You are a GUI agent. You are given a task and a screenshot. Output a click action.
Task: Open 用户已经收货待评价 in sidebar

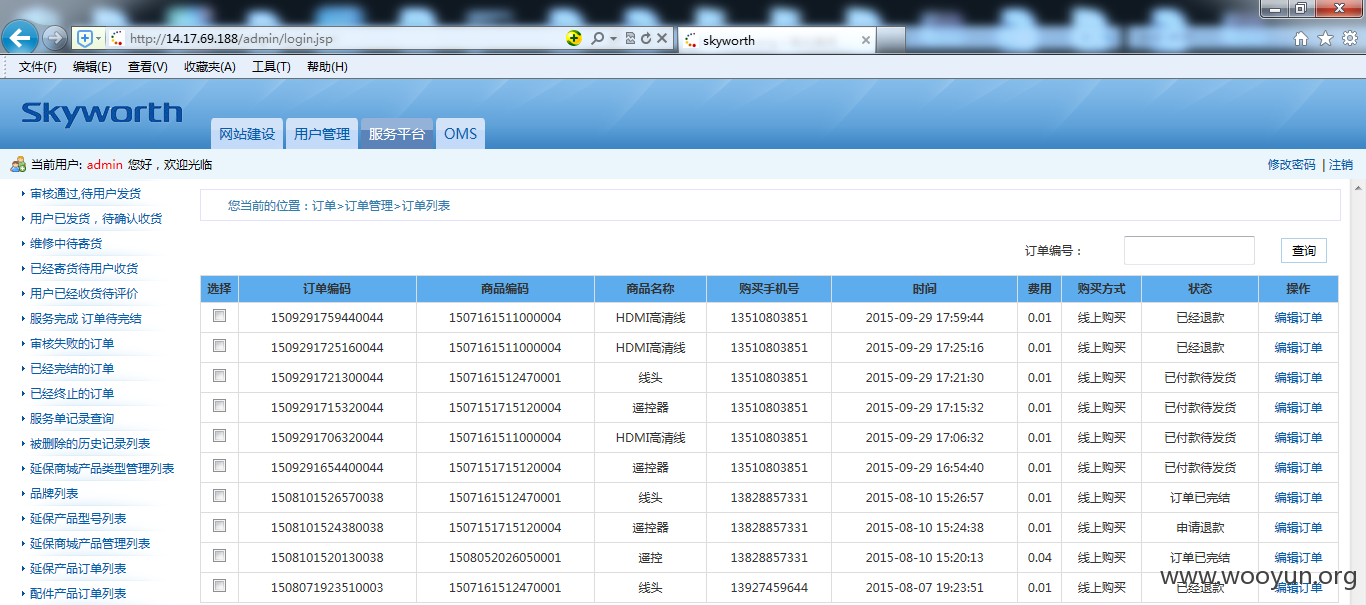[84, 294]
